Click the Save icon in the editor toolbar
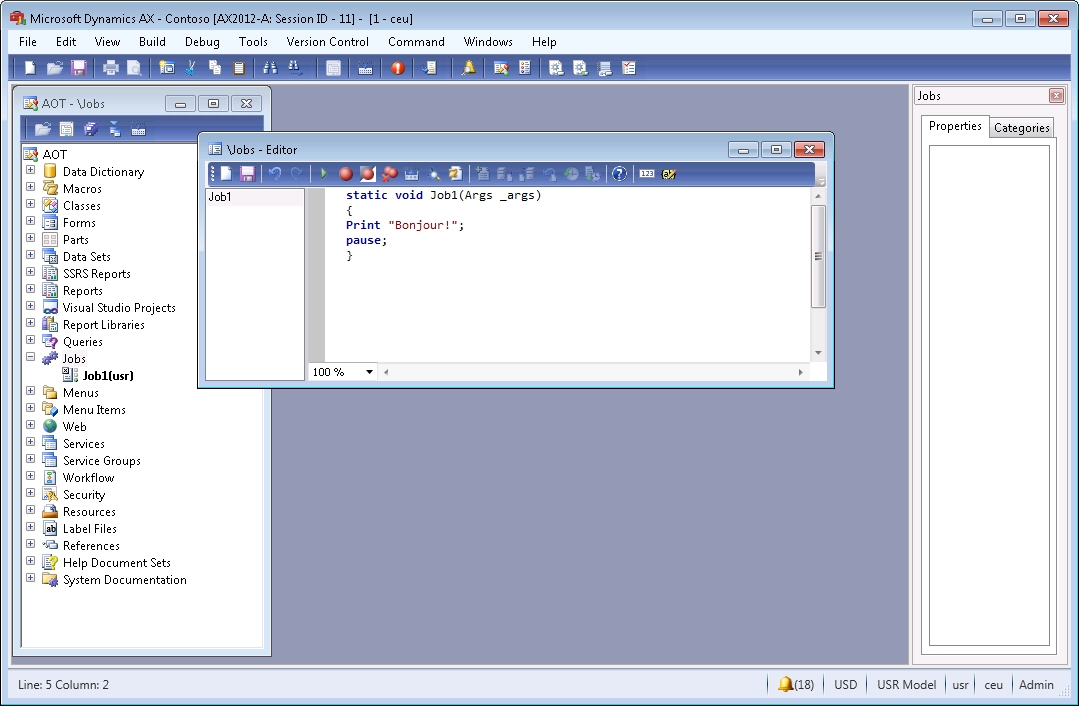This screenshot has height=706, width=1079. 247,174
